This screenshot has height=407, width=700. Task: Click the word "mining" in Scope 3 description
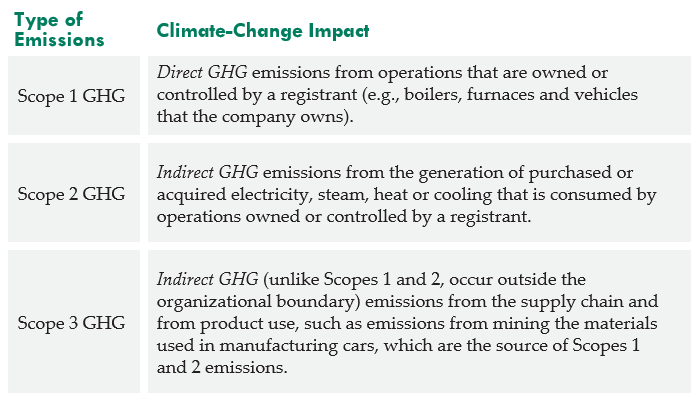pos(522,323)
